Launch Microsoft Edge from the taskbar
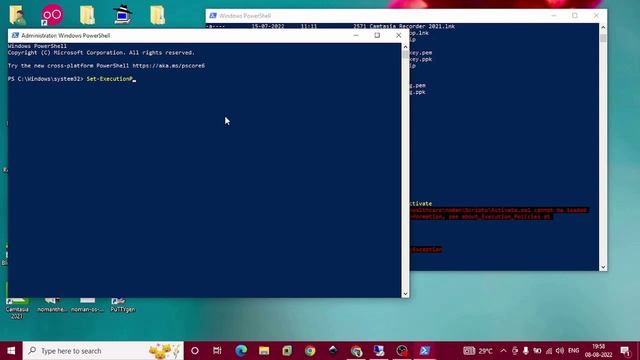640x360 pixels. click(x=241, y=351)
